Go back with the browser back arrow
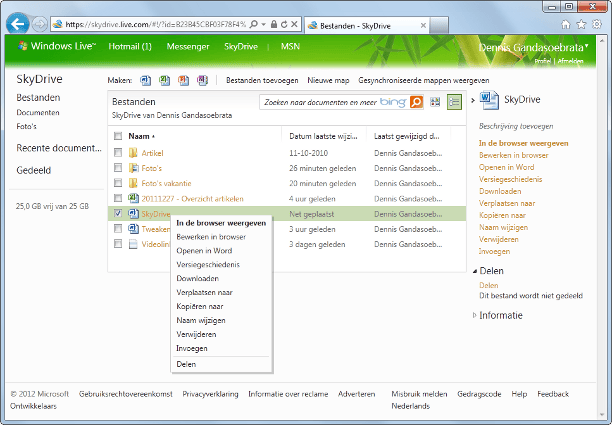This screenshot has width=612, height=425. coord(18,24)
